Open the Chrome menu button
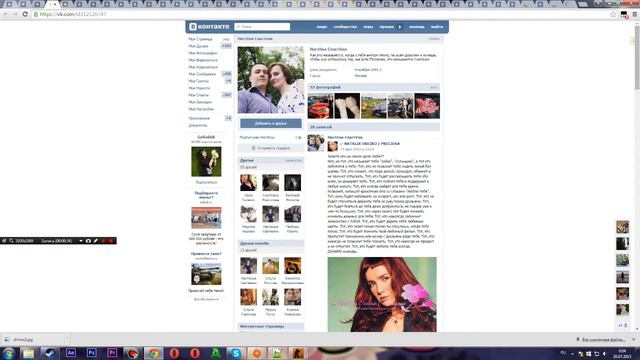Viewport: 640px width, 360px height. click(x=635, y=14)
